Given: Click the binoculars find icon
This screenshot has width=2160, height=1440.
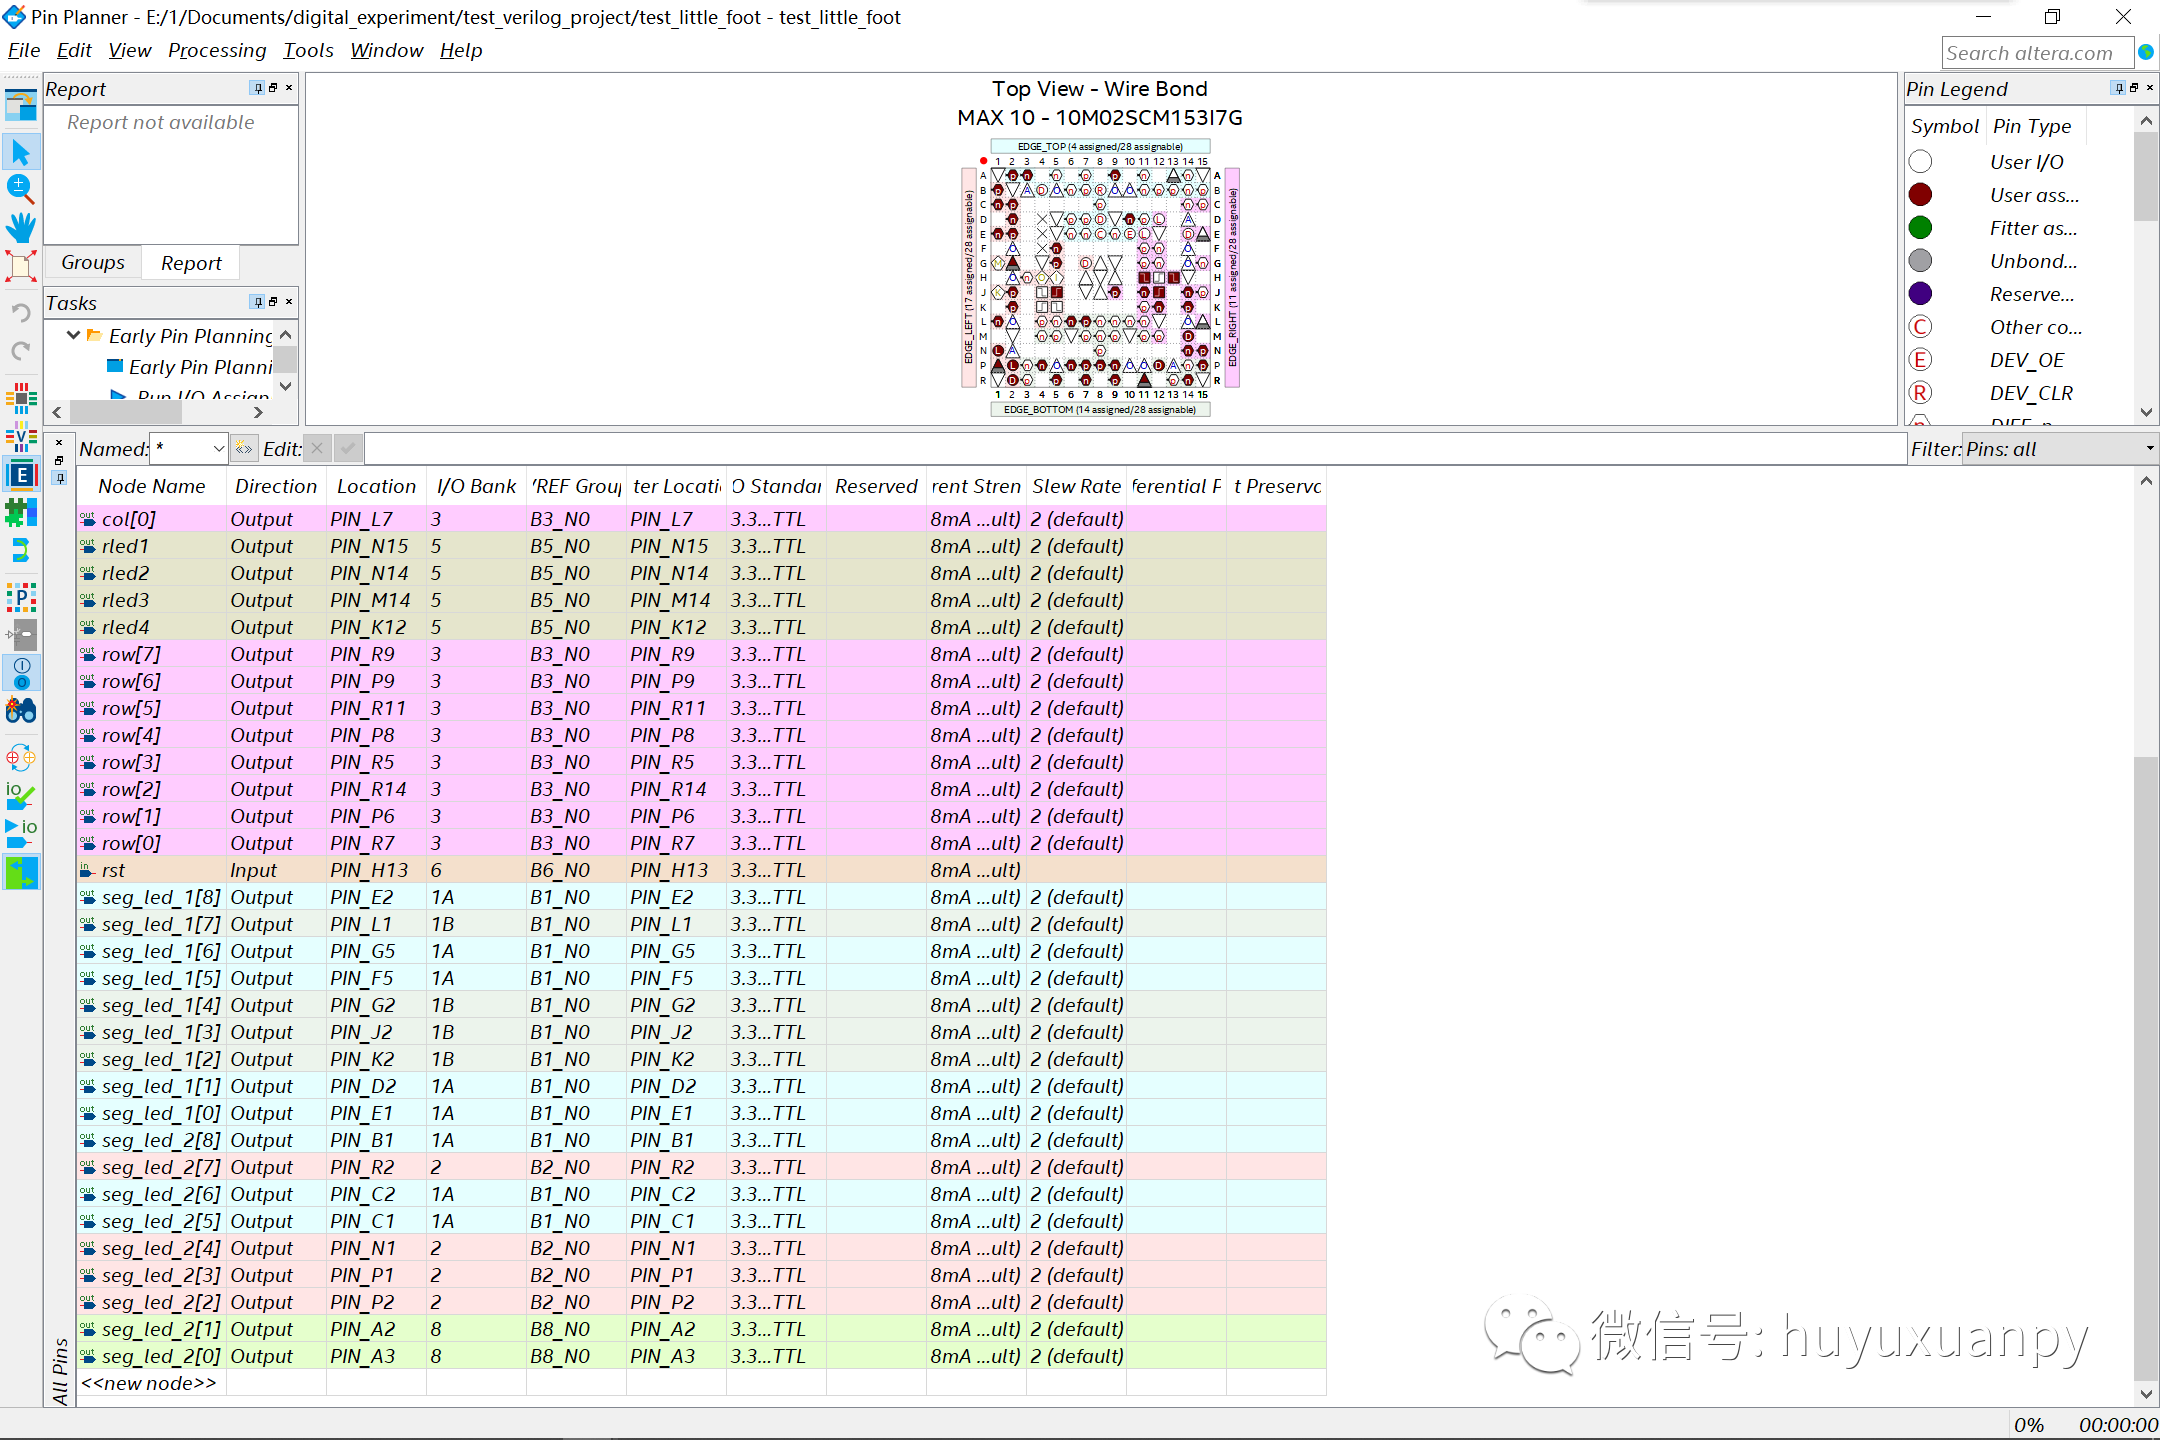Looking at the screenshot, I should 21,711.
